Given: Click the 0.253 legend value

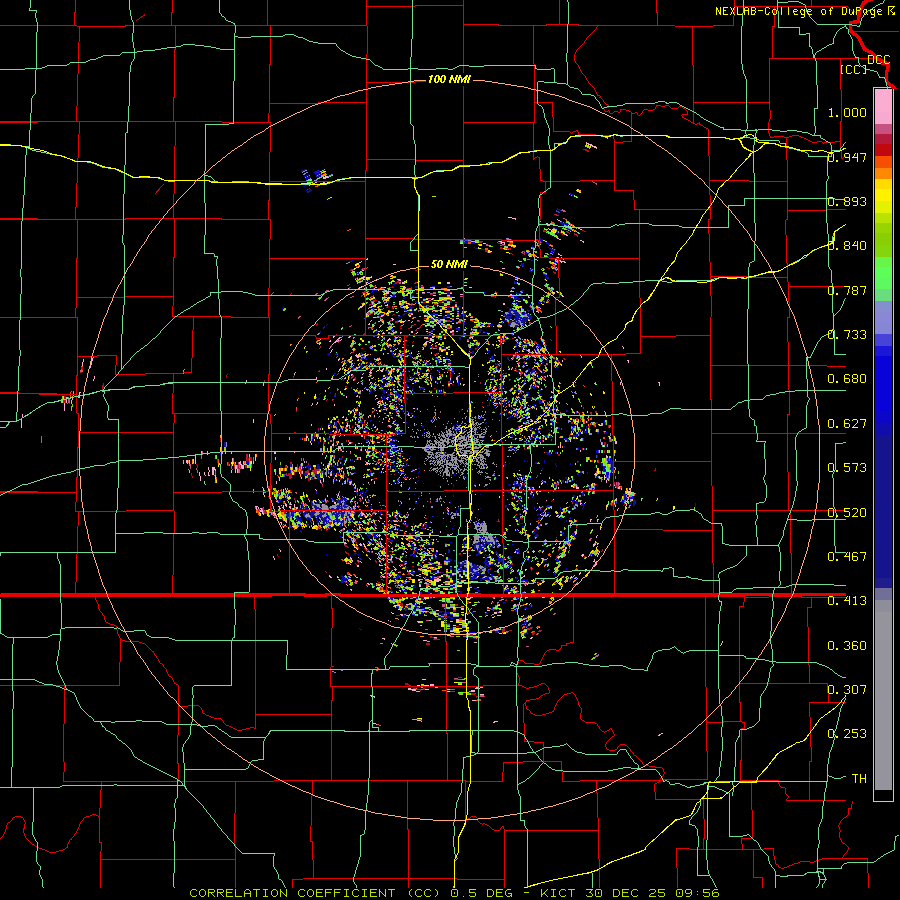Looking at the screenshot, I should [x=847, y=734].
